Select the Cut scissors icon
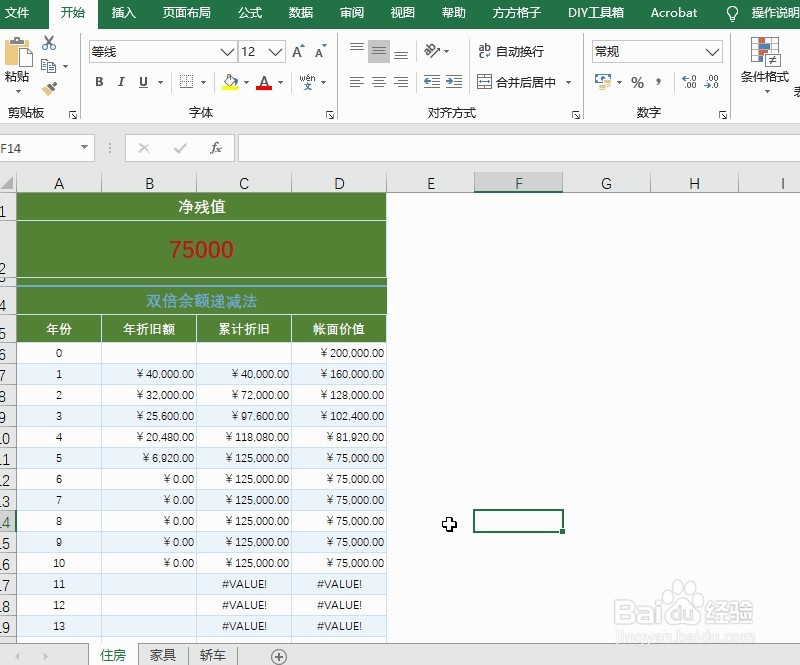The width and height of the screenshot is (800, 665). click(x=48, y=44)
